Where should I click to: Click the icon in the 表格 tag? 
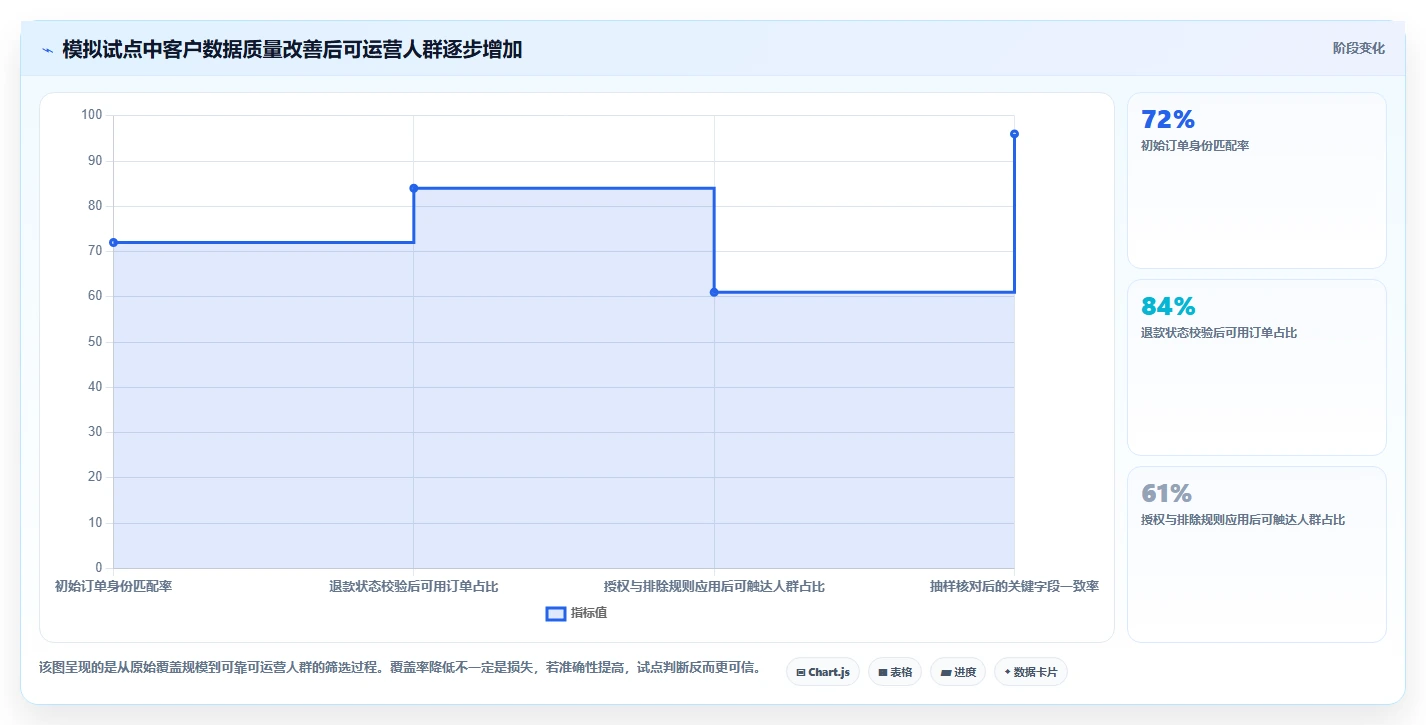[x=882, y=673]
